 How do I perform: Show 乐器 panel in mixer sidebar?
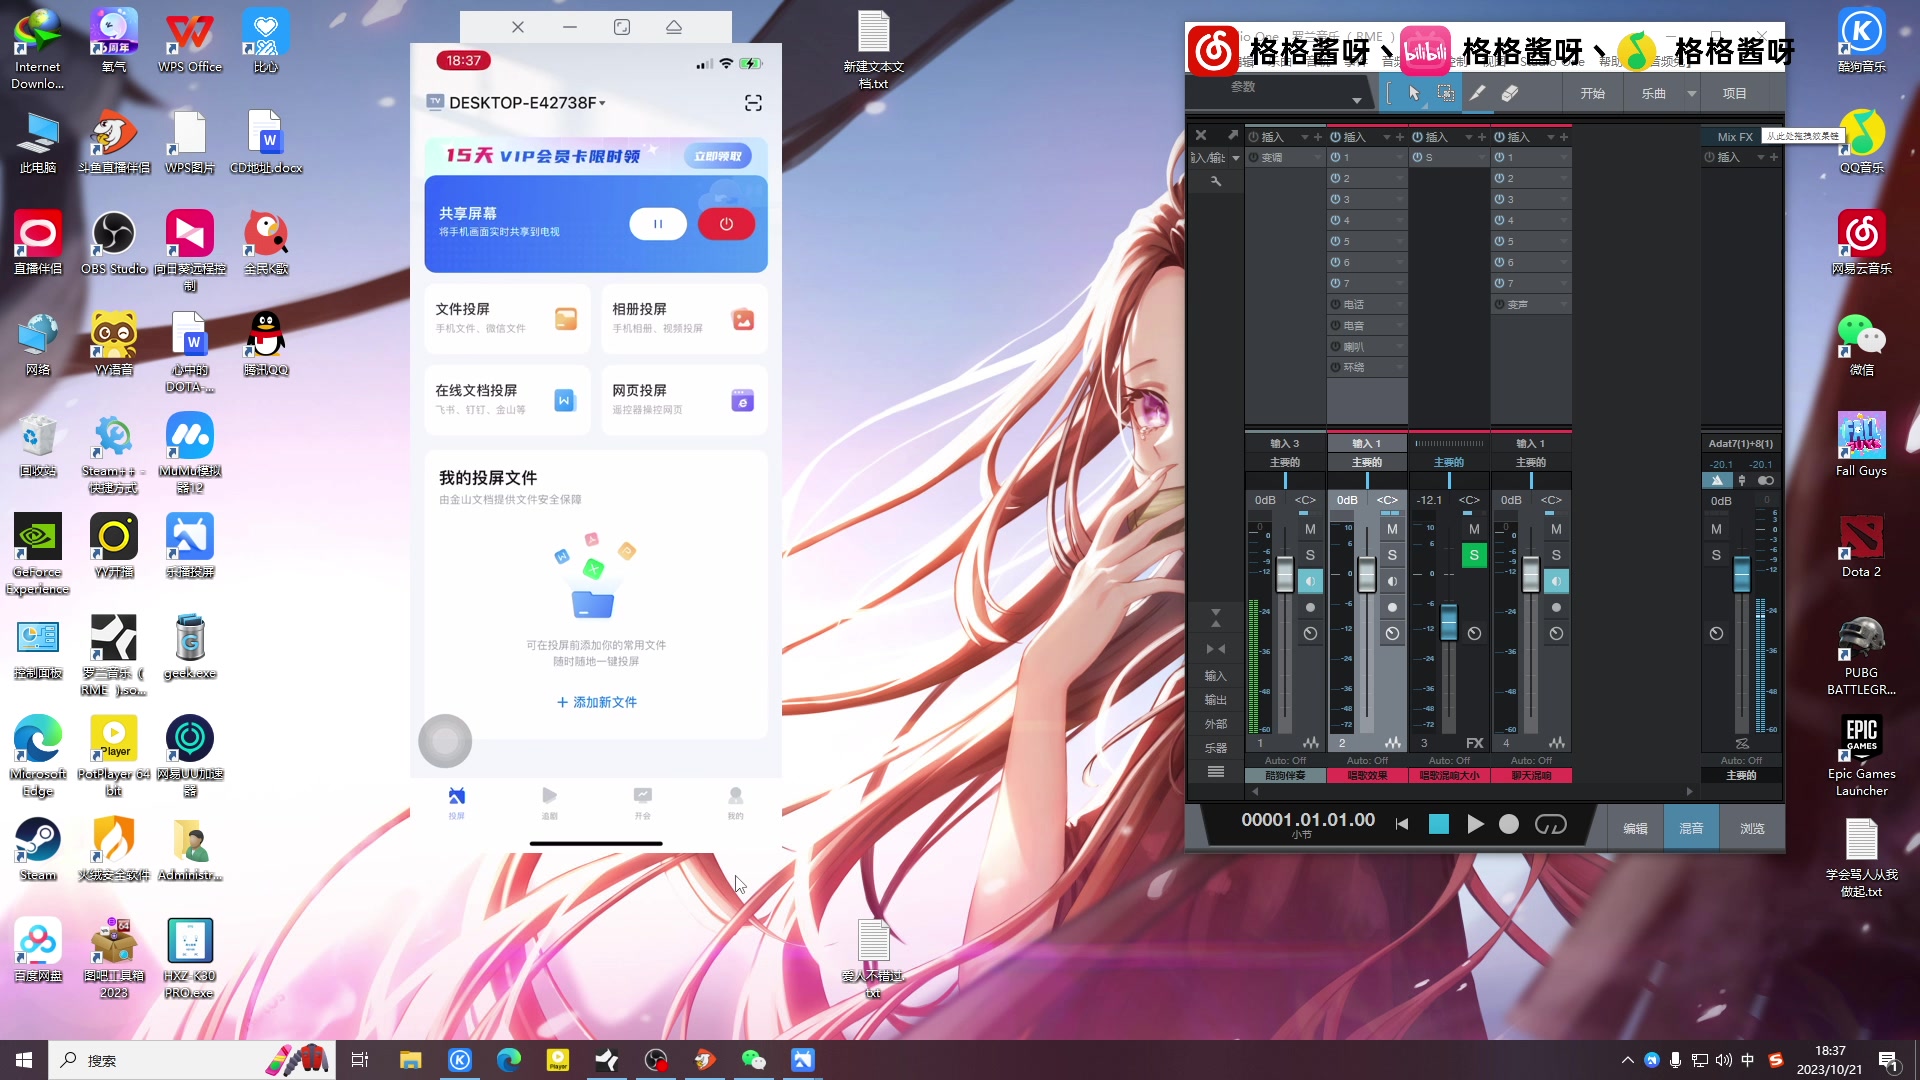pyautogui.click(x=1215, y=747)
